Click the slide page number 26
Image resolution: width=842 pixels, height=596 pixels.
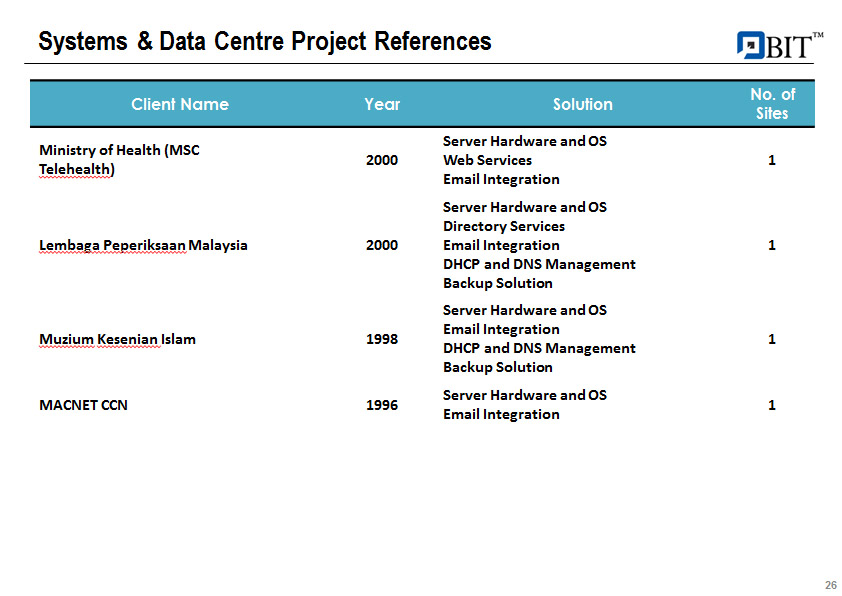pos(830,585)
